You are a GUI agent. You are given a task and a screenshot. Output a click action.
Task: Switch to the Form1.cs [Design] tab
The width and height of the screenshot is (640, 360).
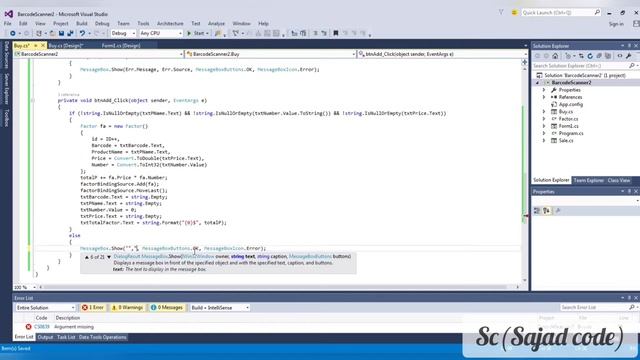pos(121,46)
